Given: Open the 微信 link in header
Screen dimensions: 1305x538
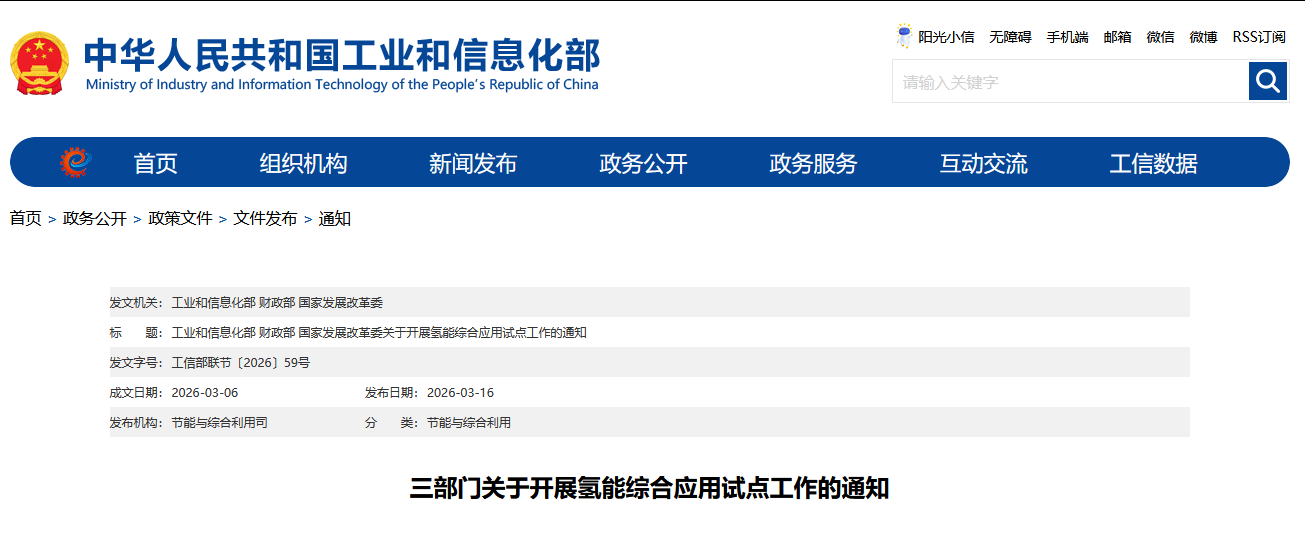Looking at the screenshot, I should pyautogui.click(x=1160, y=37).
